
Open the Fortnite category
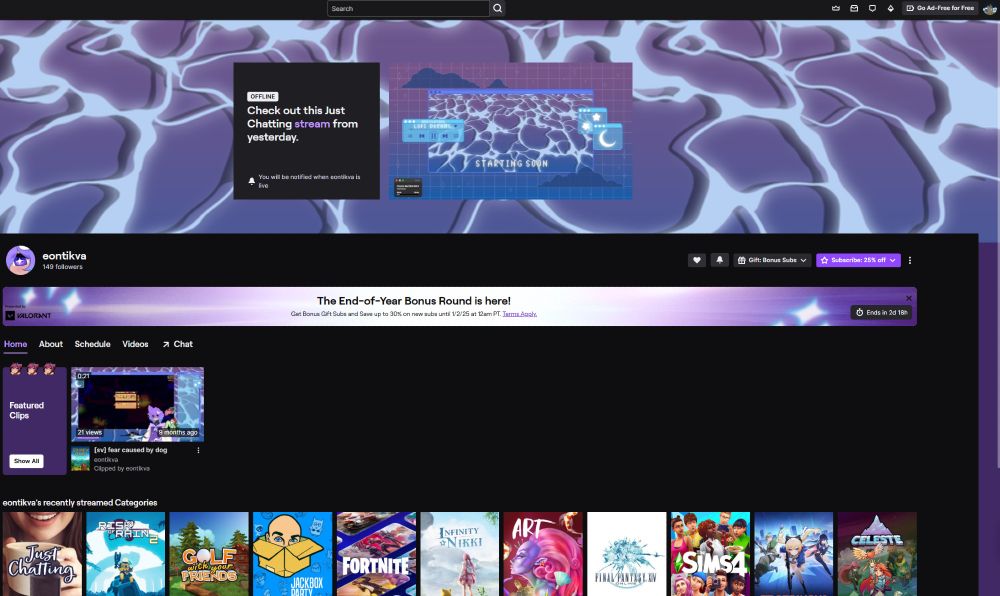coord(376,554)
